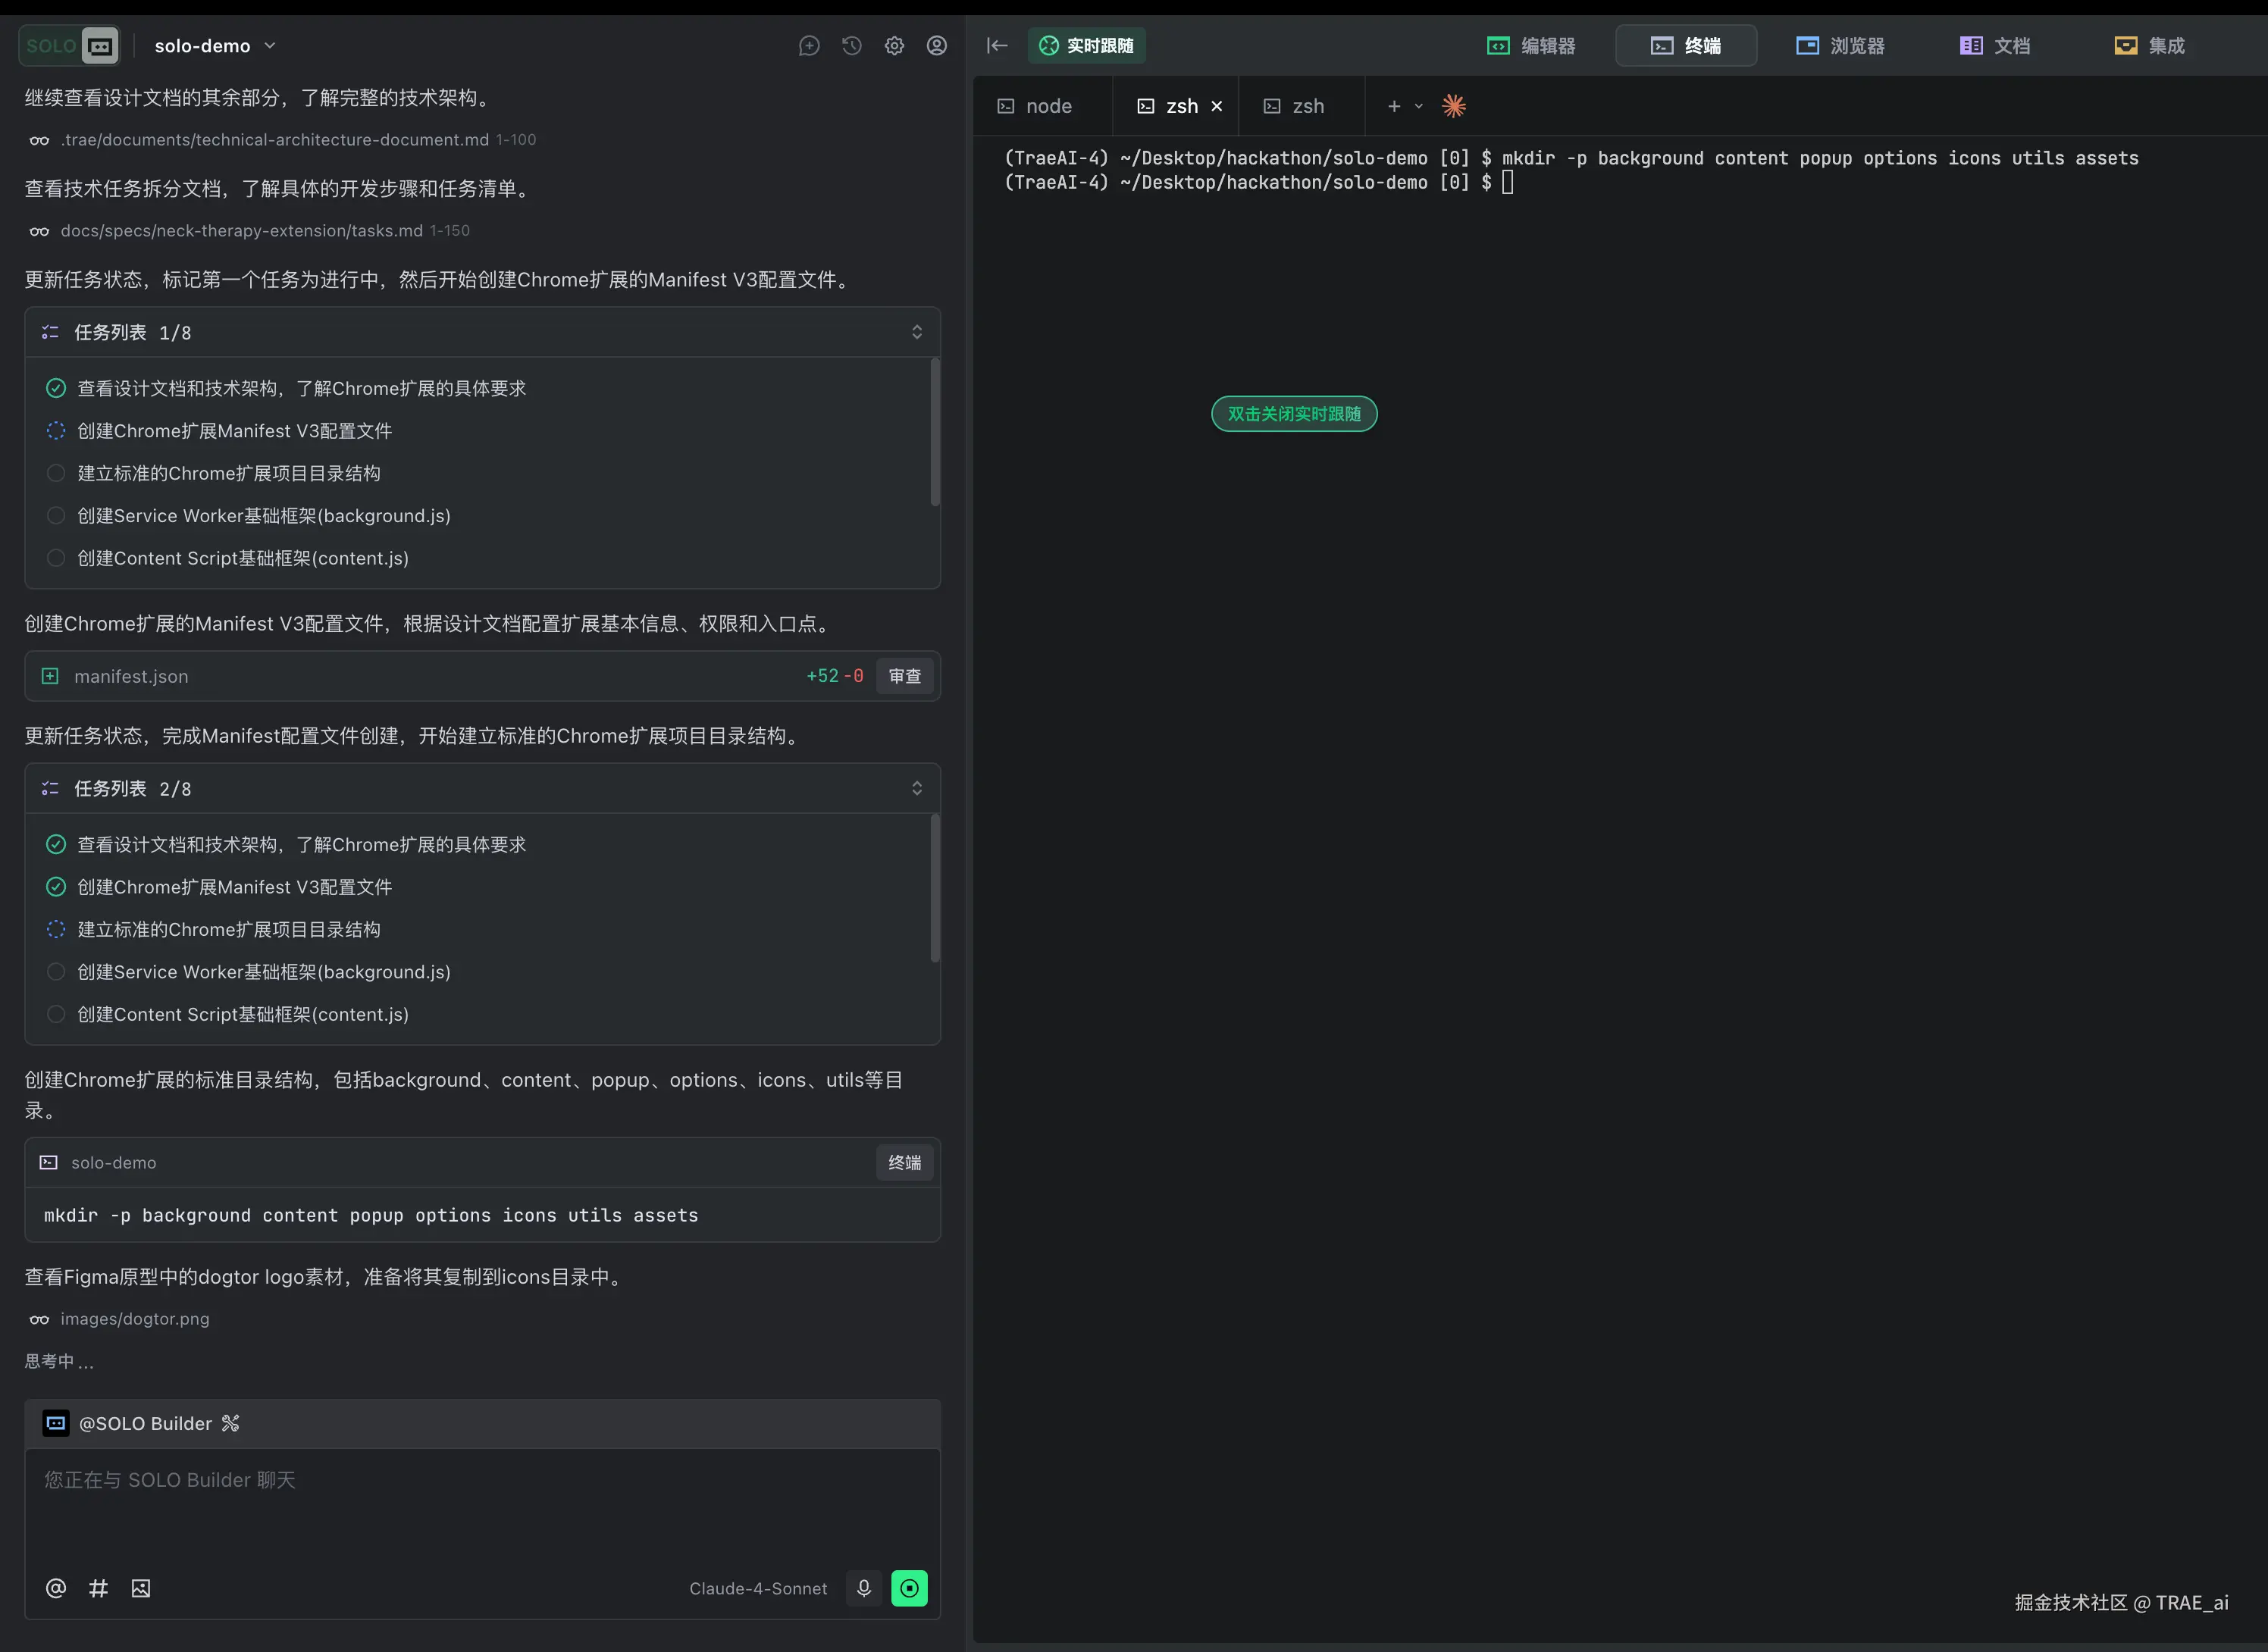The image size is (2268, 1652).
Task: Collapse panel with left arrow-bar icon
Action: [997, 46]
